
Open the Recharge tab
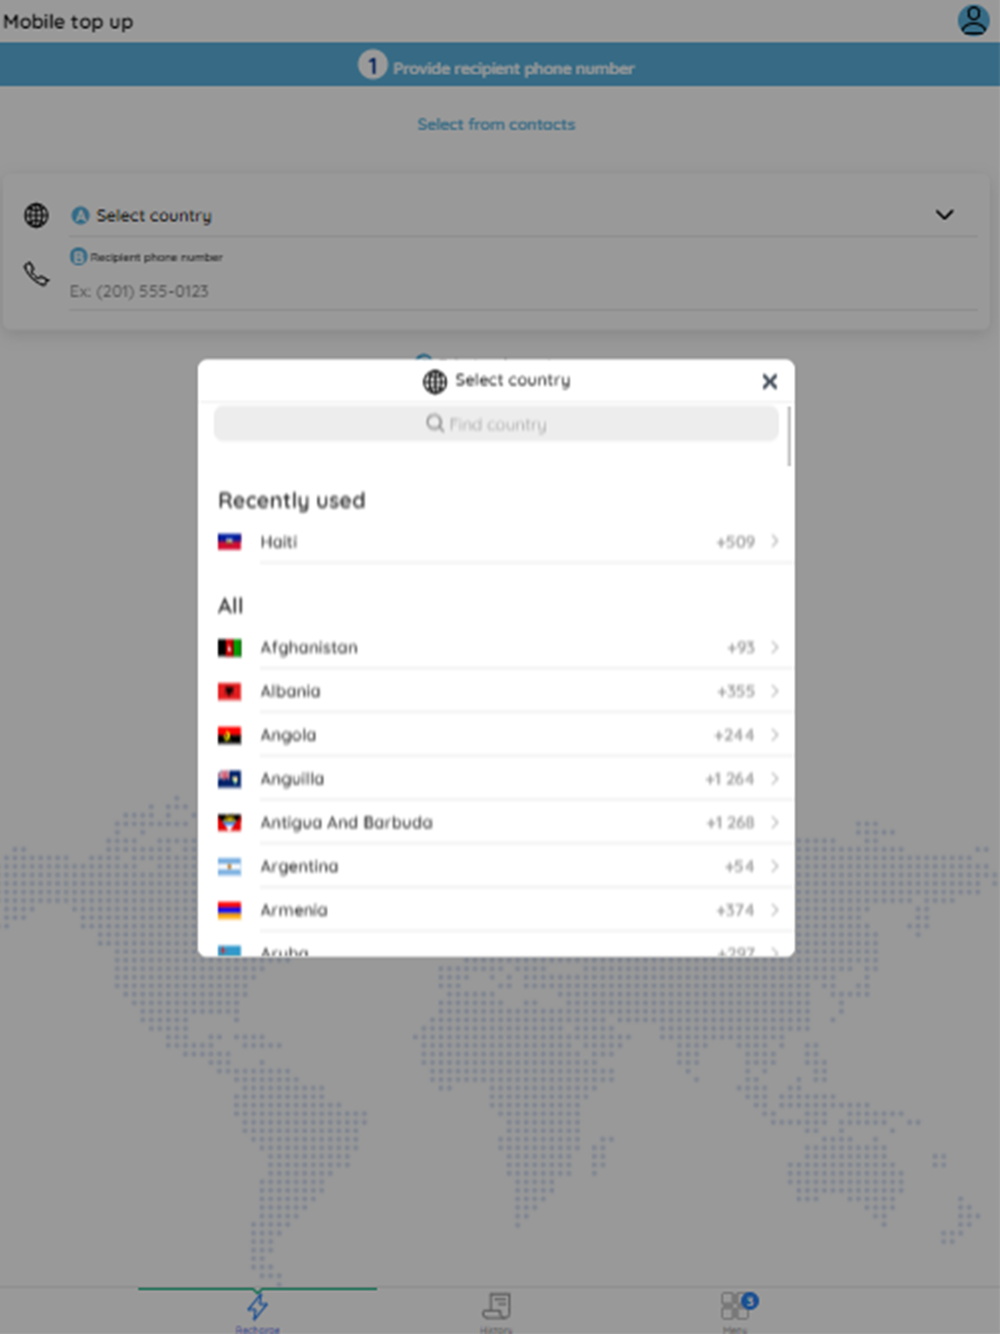point(258,1311)
